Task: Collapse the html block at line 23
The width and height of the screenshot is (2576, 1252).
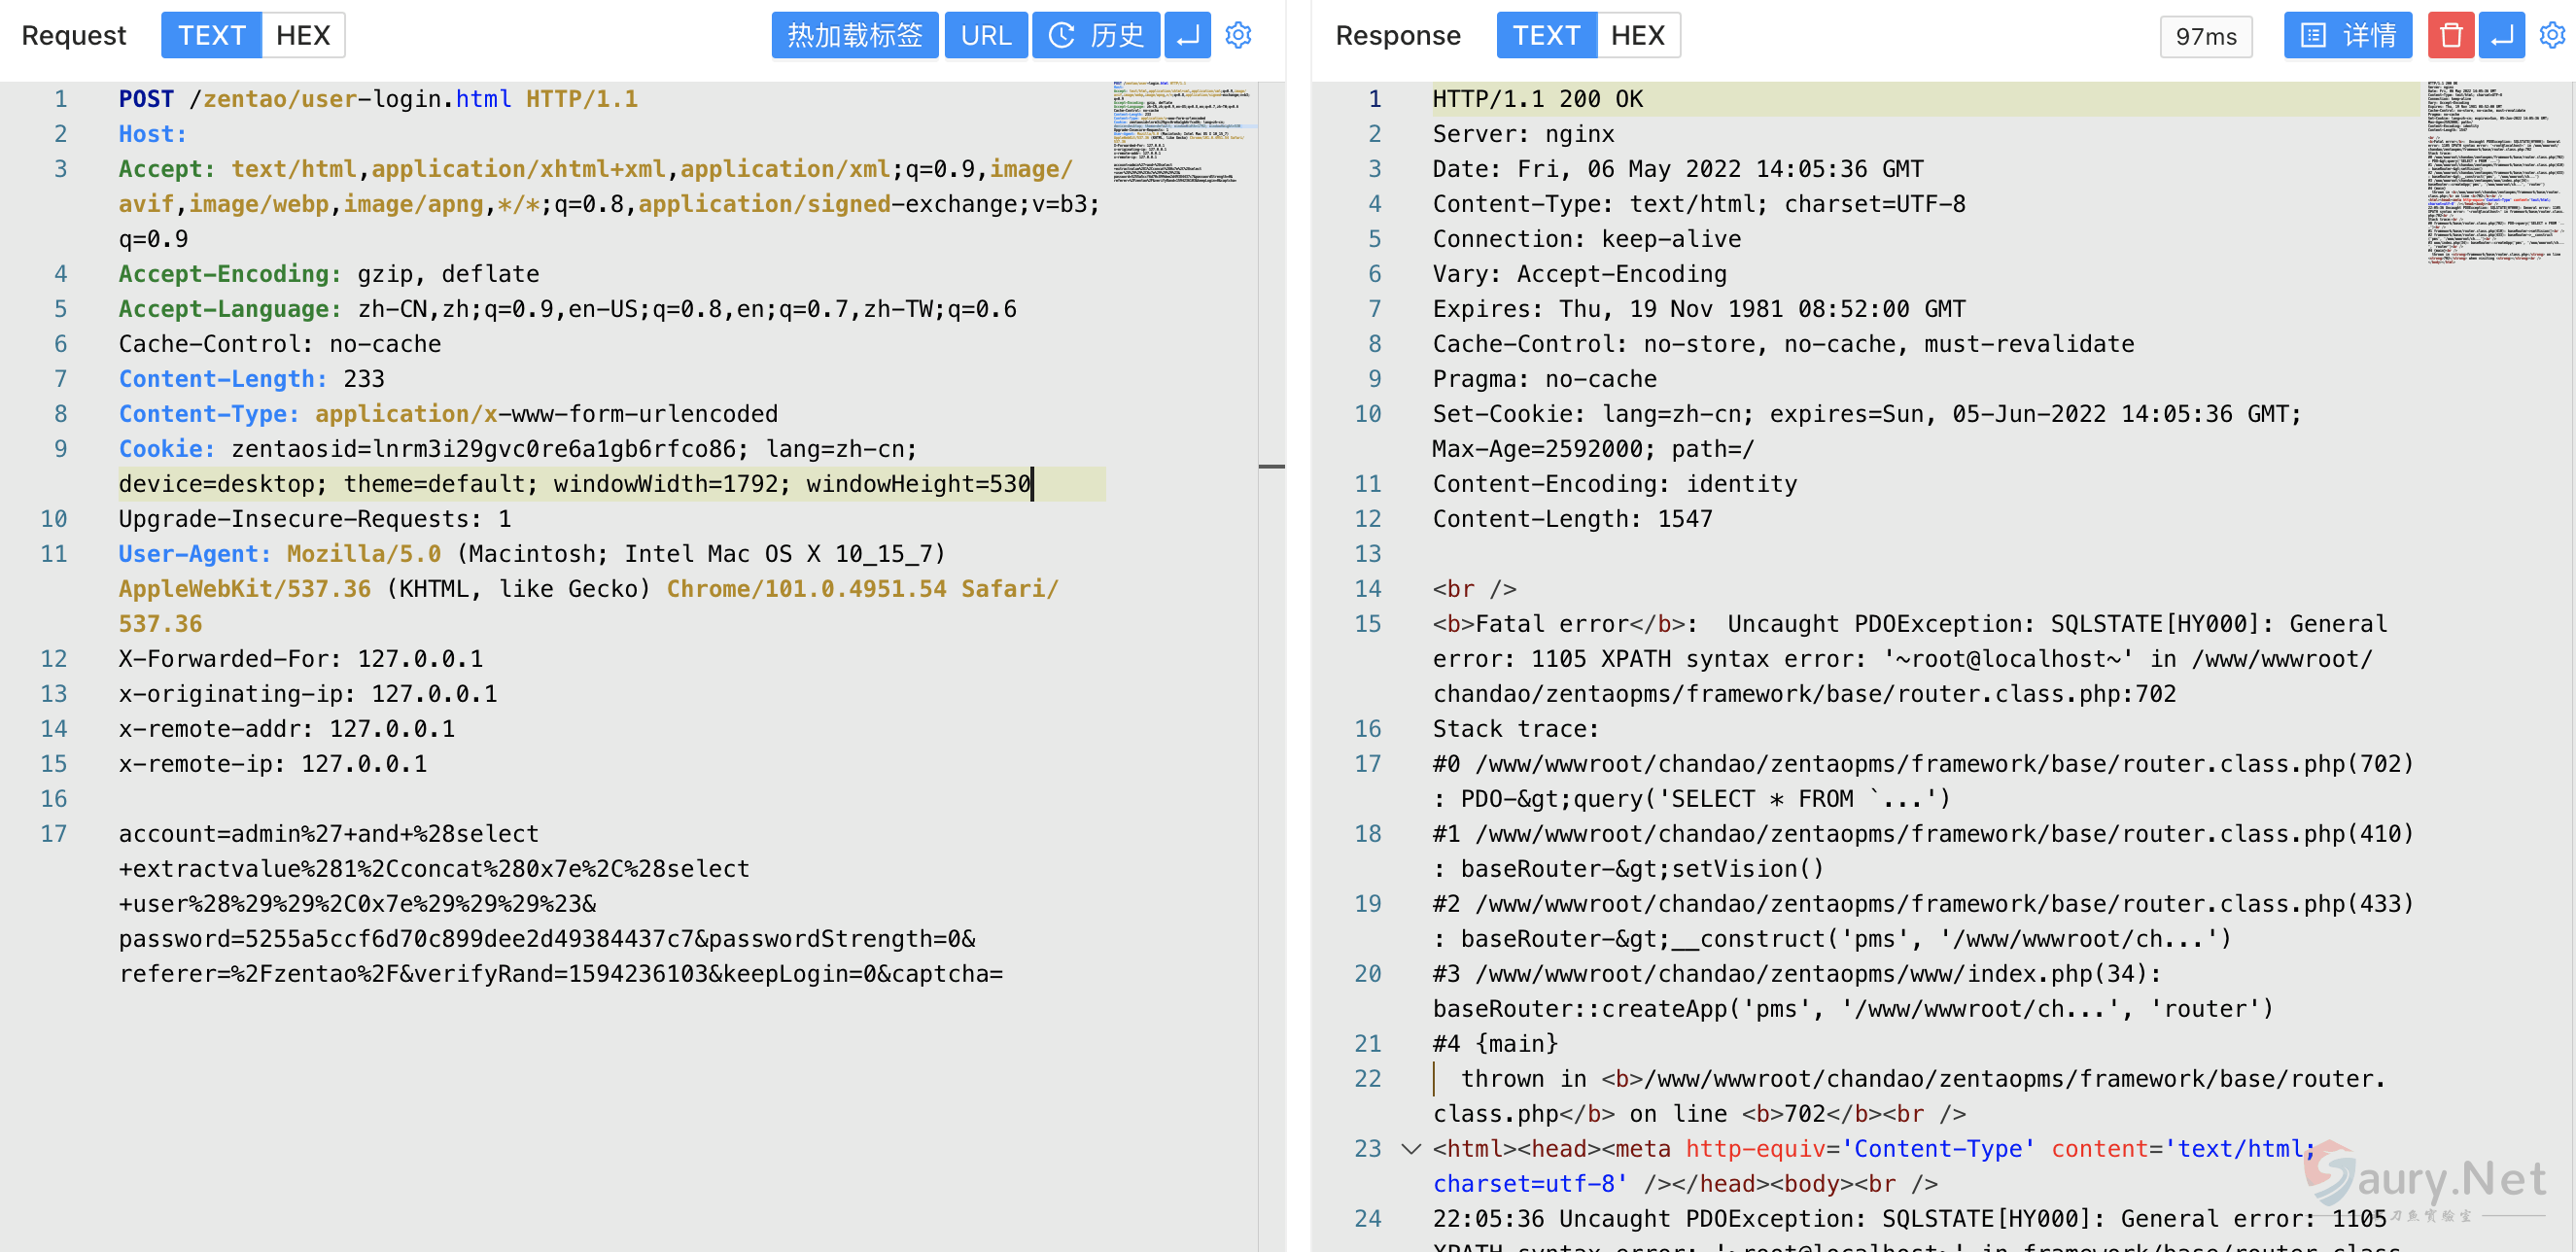Action: (x=1410, y=1149)
